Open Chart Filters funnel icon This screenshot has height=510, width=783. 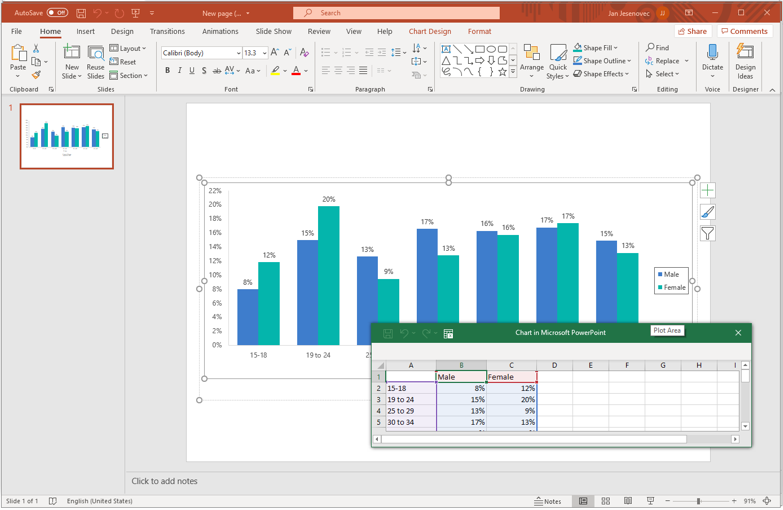point(707,234)
